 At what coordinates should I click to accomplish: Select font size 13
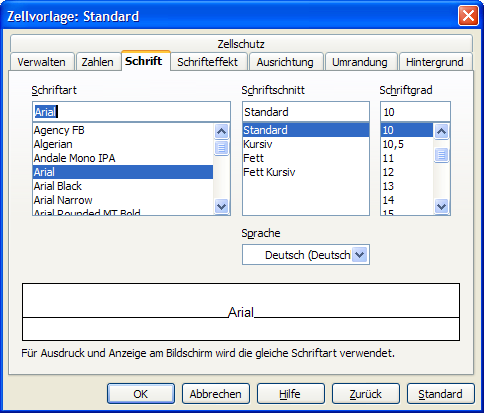407,186
